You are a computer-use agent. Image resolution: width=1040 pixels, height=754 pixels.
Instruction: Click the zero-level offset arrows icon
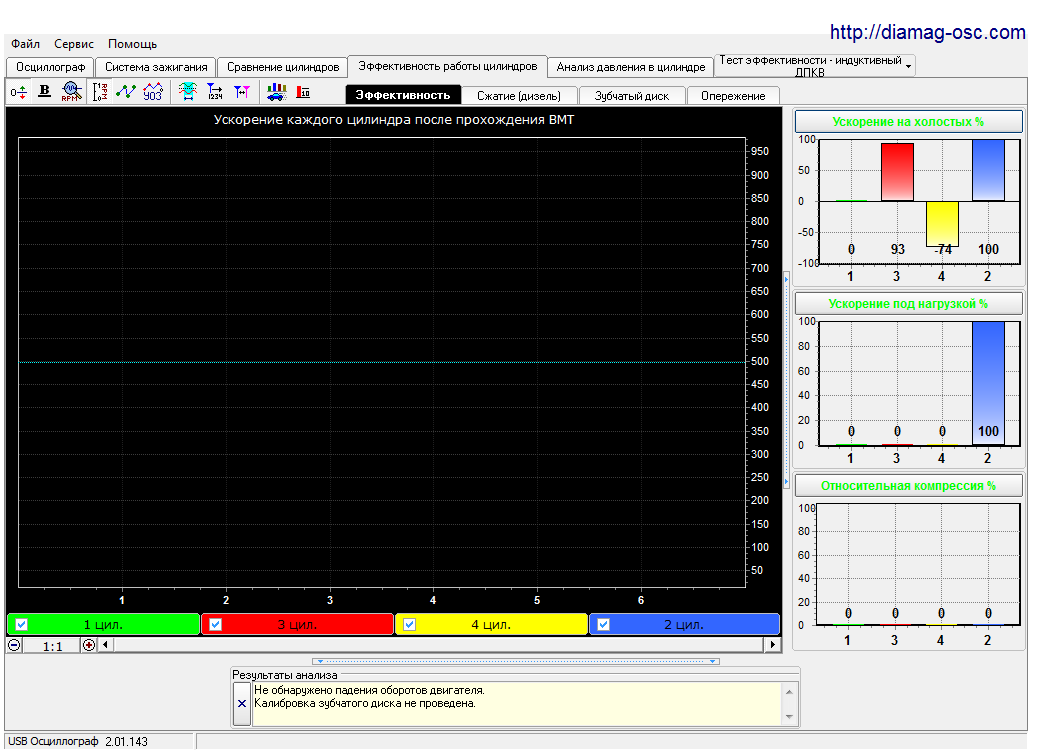point(19,92)
